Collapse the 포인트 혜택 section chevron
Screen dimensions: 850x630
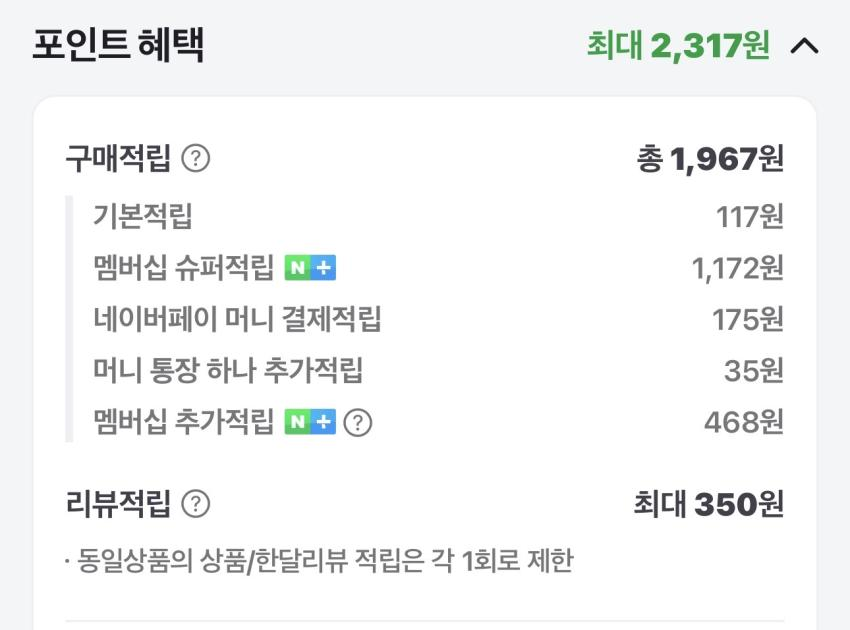pos(804,46)
